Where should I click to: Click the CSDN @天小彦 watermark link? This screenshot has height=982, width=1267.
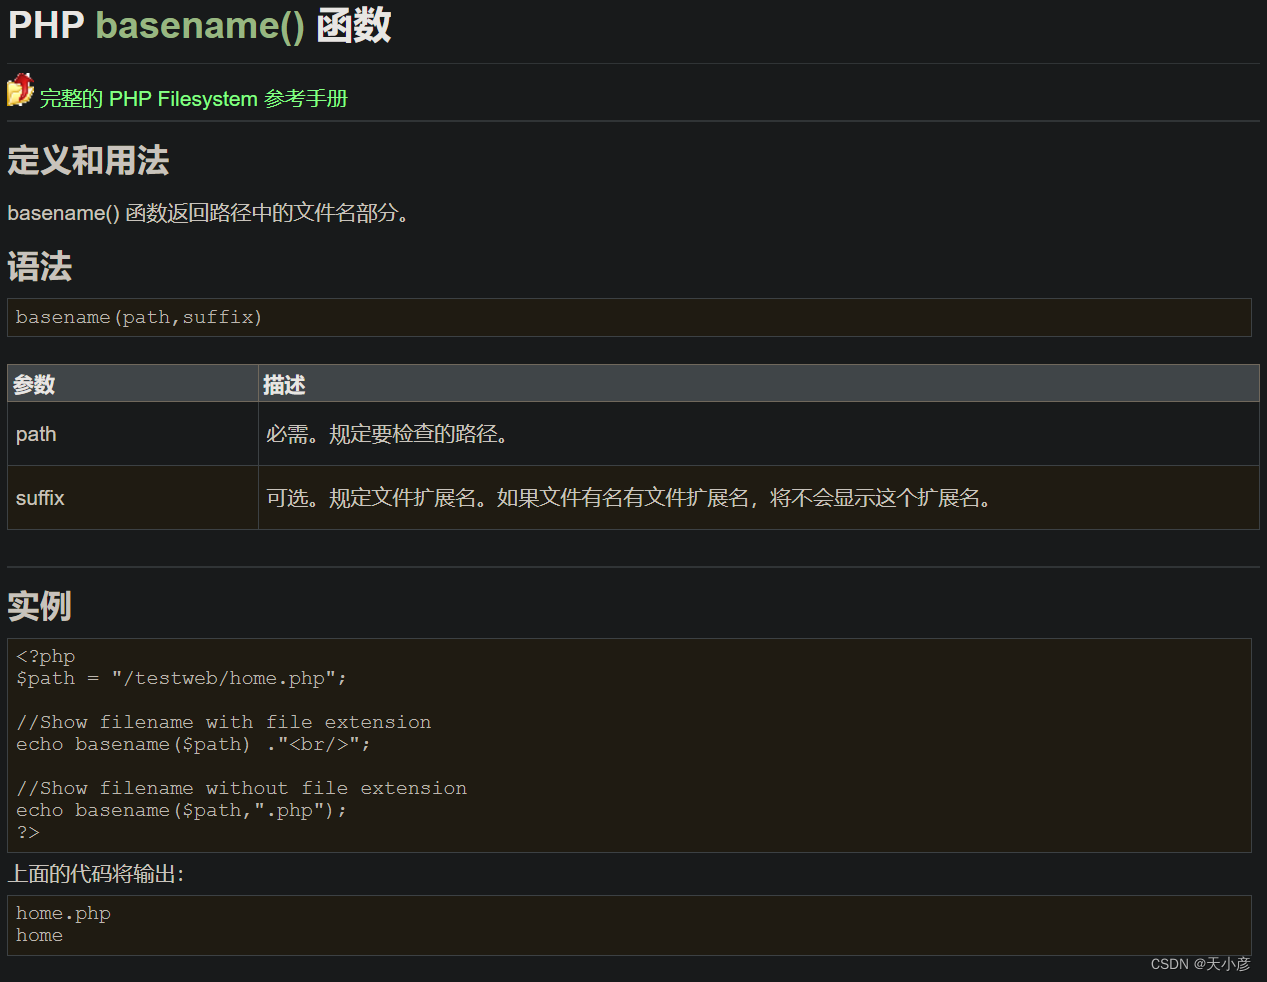click(1200, 963)
